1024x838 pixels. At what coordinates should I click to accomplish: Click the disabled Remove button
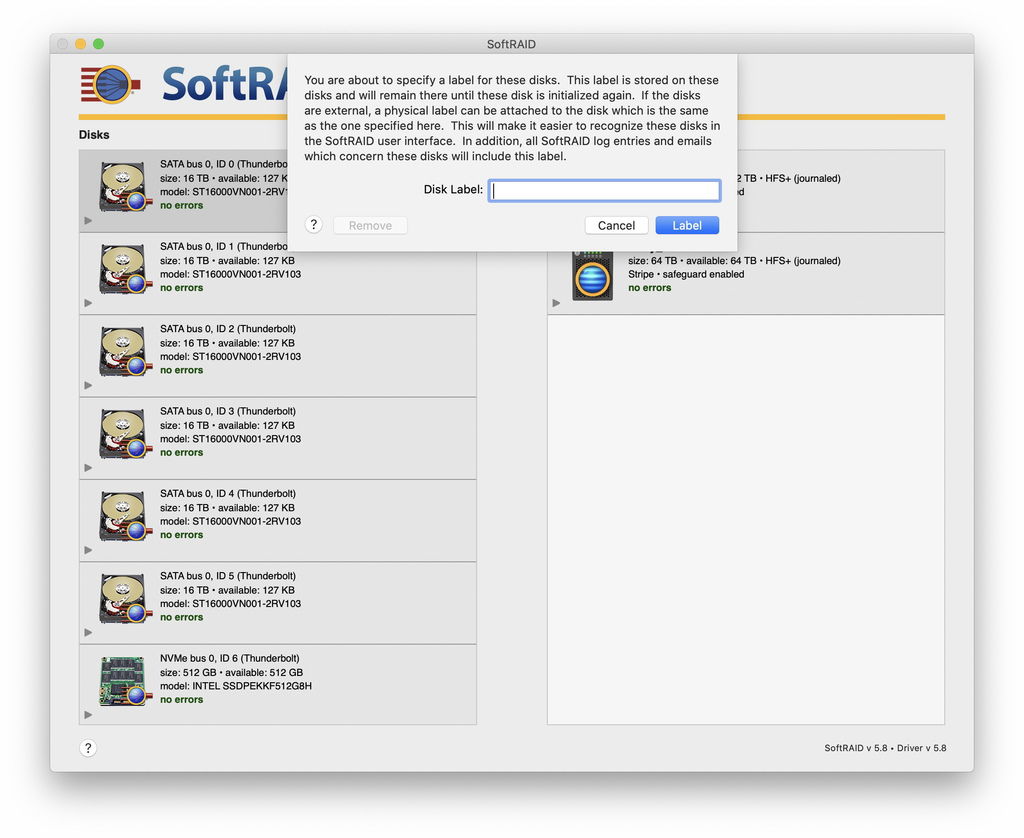tap(370, 225)
